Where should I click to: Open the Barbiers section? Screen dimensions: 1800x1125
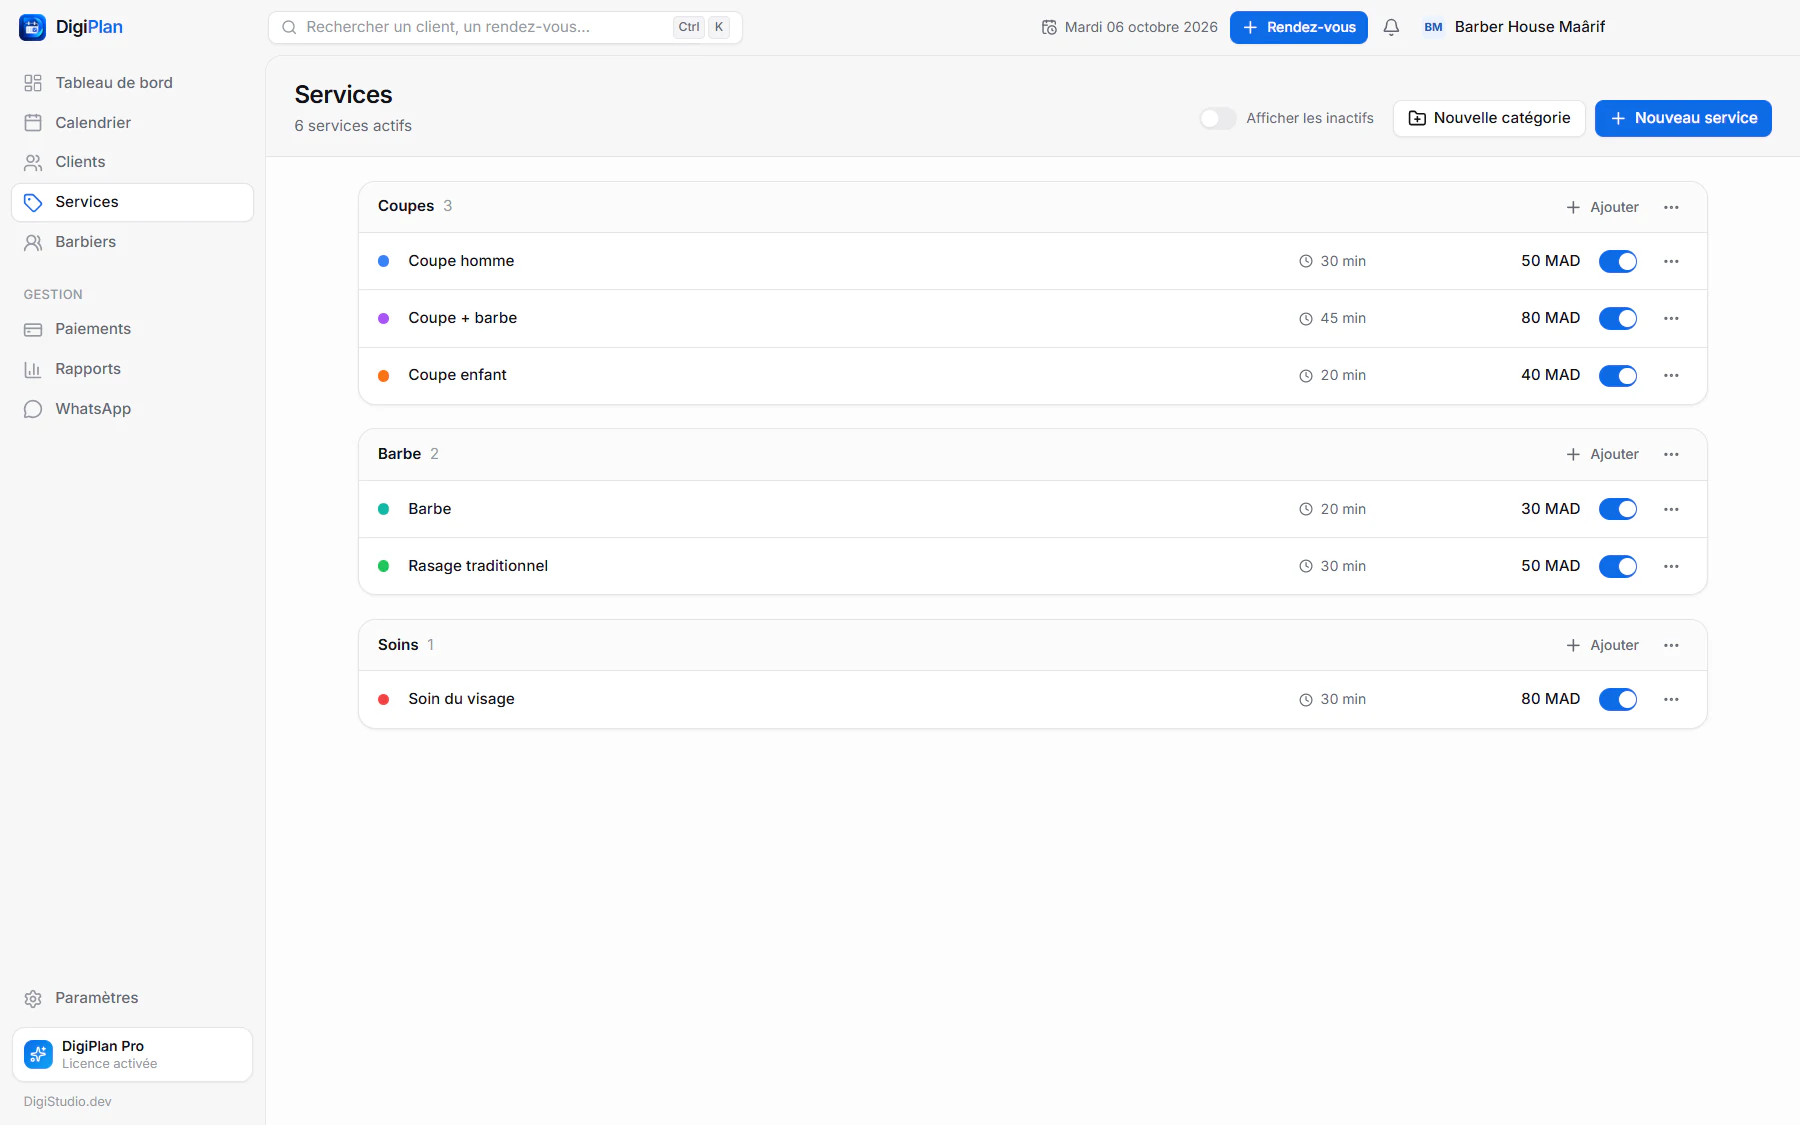point(132,242)
